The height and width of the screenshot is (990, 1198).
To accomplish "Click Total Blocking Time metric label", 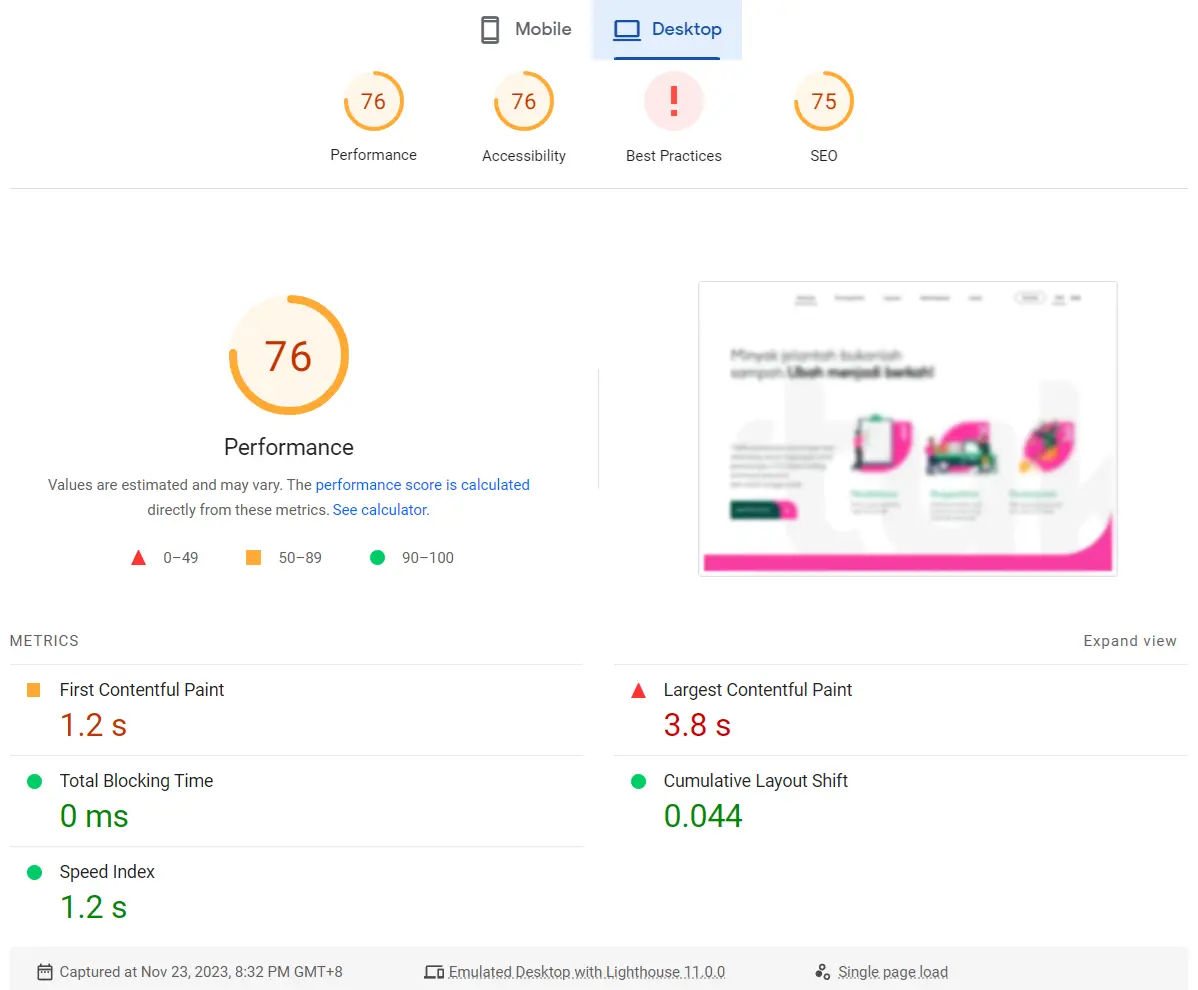I will tap(136, 781).
